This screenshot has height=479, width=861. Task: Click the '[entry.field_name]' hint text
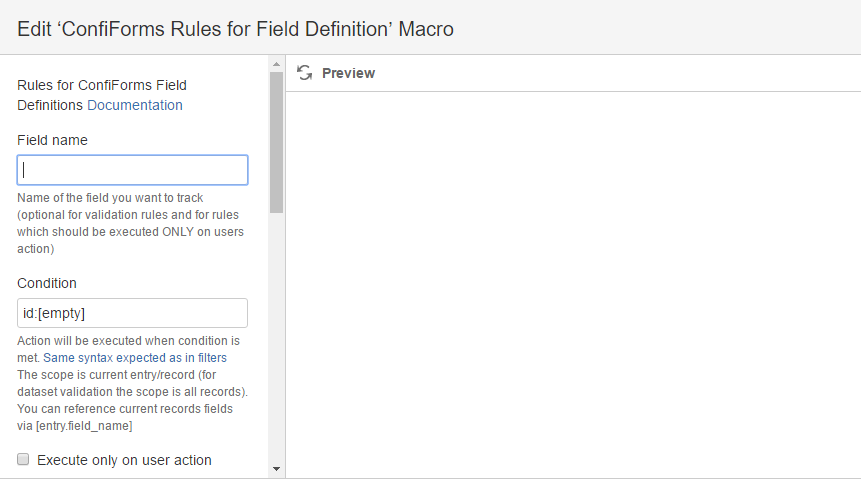tap(84, 426)
